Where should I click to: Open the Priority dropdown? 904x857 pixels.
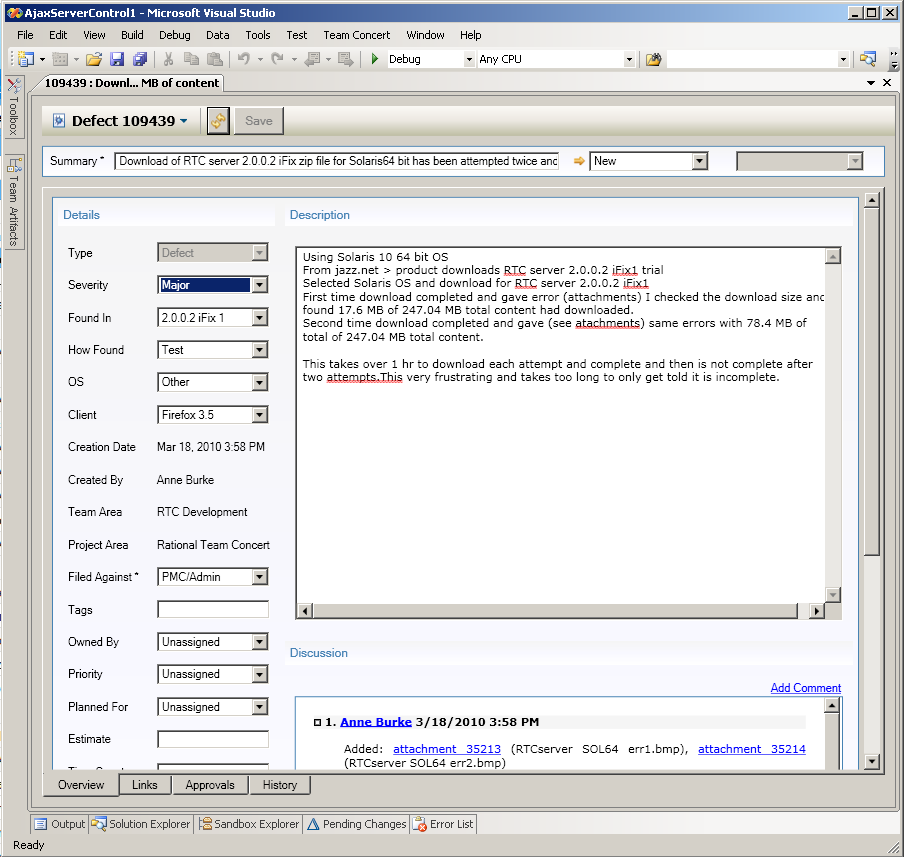pos(259,675)
